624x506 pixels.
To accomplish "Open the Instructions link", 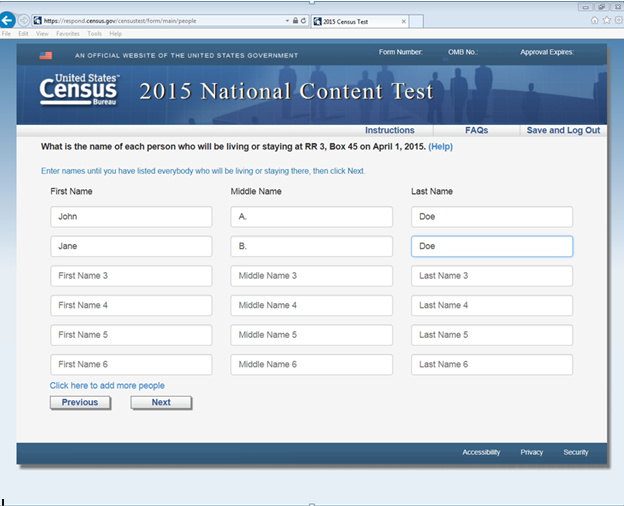I will point(389,130).
